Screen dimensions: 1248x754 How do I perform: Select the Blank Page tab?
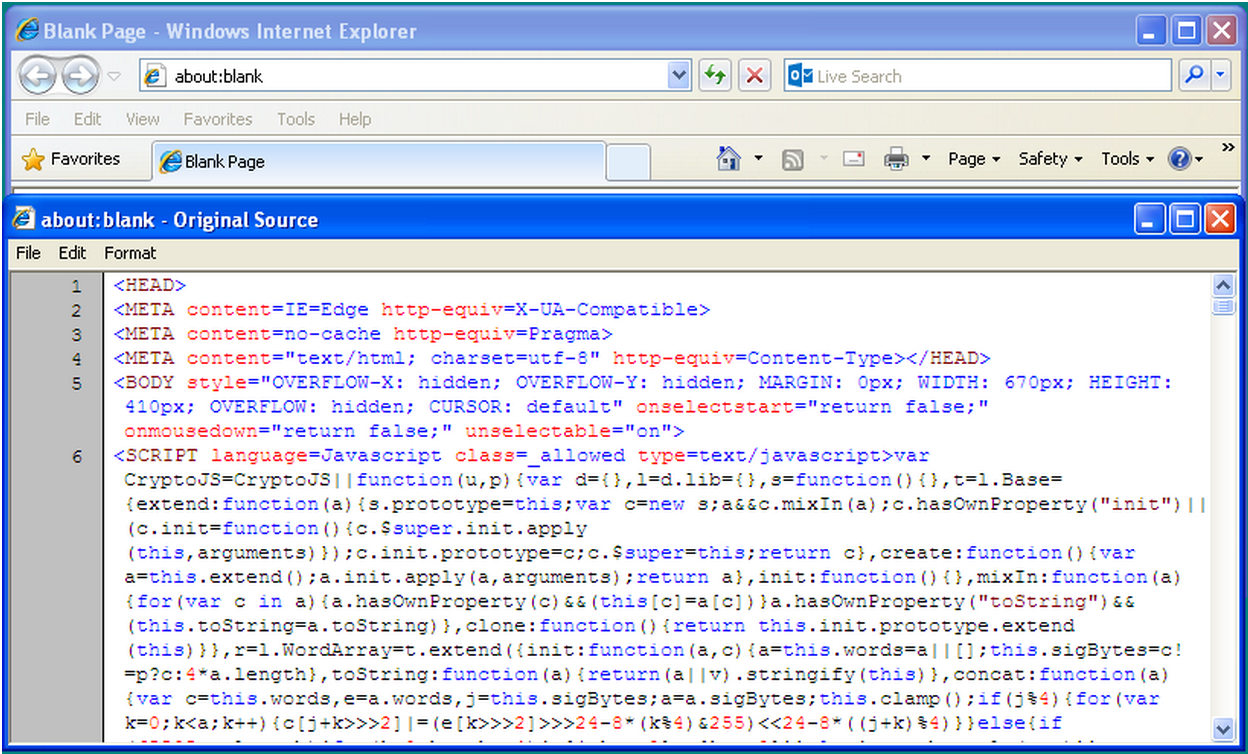click(x=378, y=162)
